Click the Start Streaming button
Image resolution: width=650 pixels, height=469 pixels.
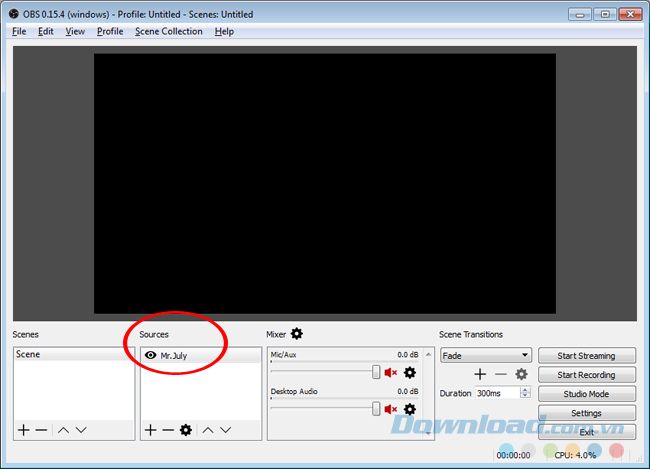(587, 356)
